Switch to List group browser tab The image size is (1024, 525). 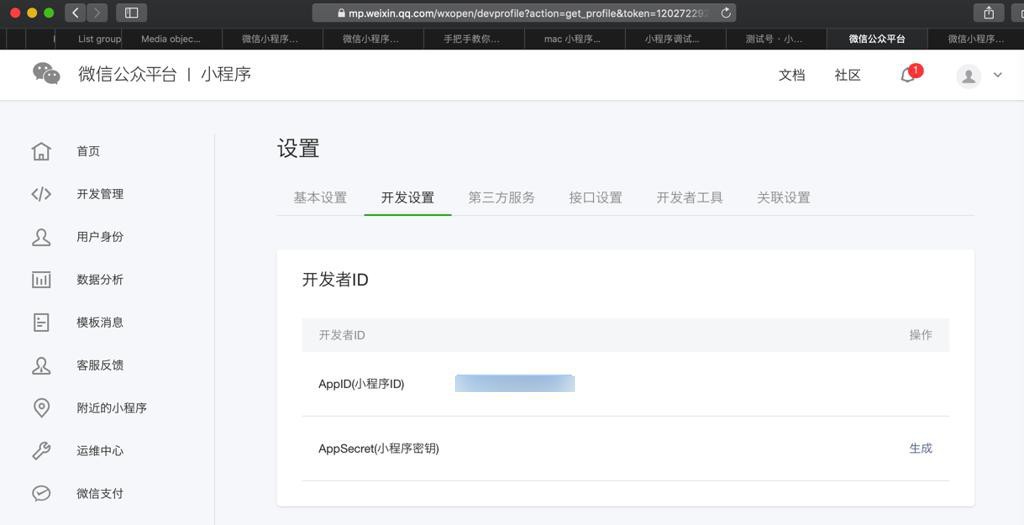(x=91, y=39)
